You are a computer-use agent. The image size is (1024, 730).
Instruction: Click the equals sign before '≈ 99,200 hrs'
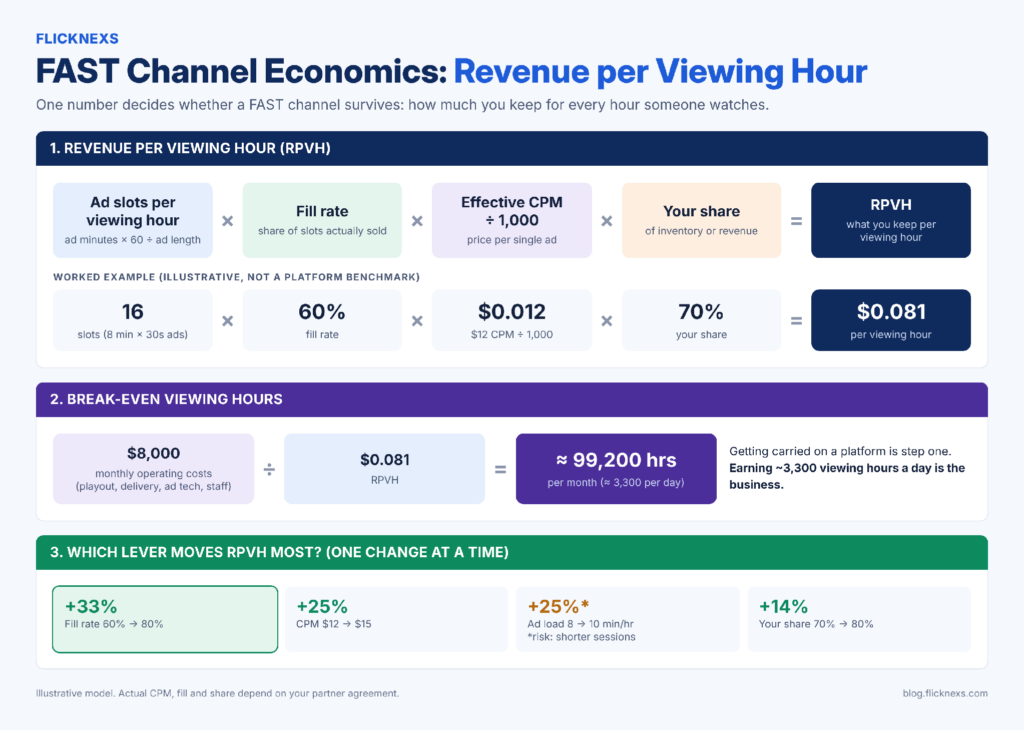(x=500, y=469)
